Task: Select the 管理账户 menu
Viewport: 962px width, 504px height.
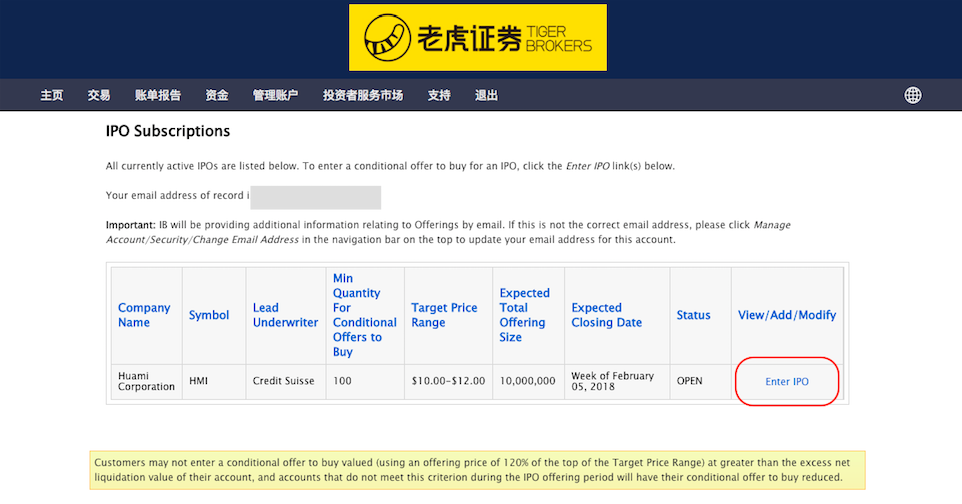Action: 275,95
